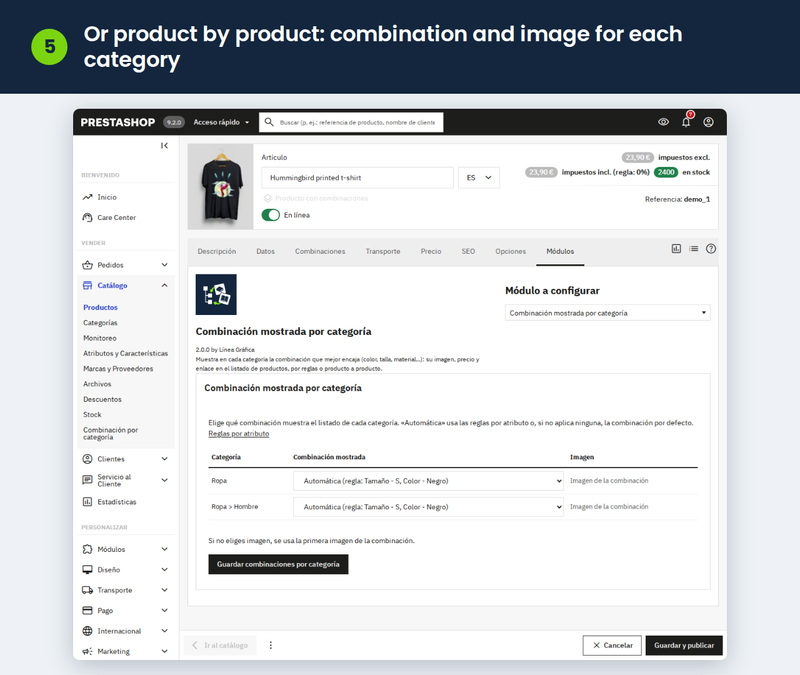Click the module logo icon
The image size is (800, 675).
pos(216,294)
